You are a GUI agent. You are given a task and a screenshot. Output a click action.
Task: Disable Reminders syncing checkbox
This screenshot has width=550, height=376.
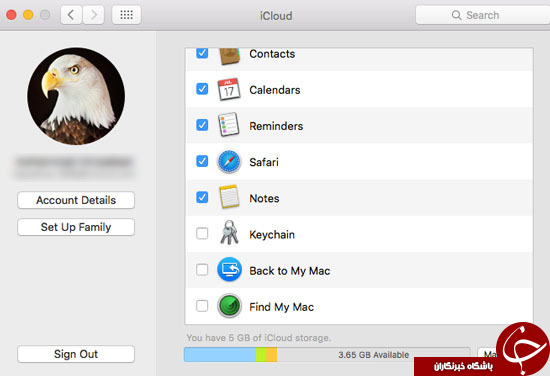tap(202, 125)
